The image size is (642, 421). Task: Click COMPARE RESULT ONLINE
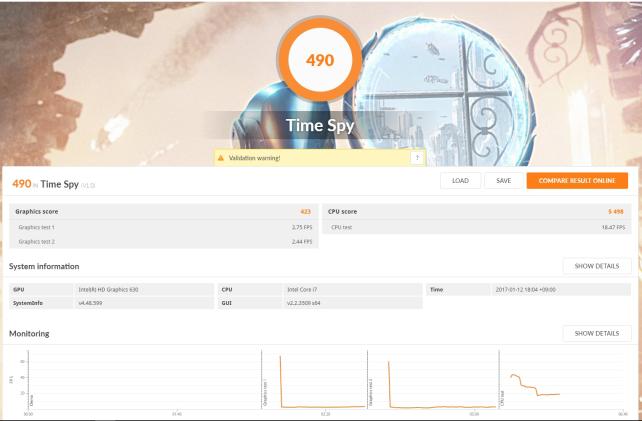point(577,181)
